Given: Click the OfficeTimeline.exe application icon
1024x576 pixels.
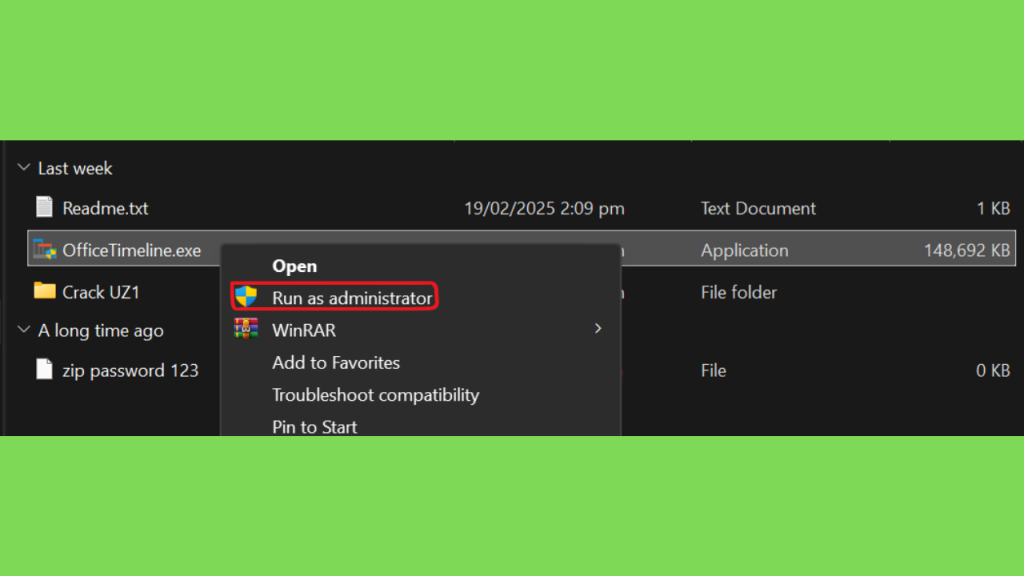Looking at the screenshot, I should 44,249.
